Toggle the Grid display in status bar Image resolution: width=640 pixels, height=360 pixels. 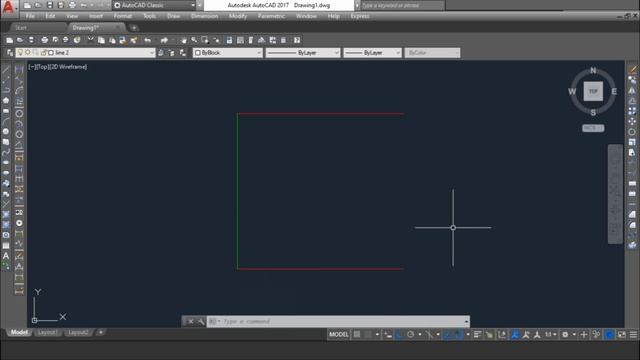(357, 335)
